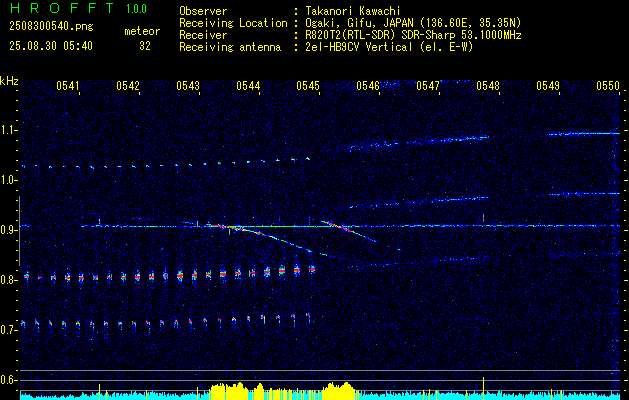The image size is (629, 400).
Task: Click frequency axis label 1.1
Action: (x=8, y=130)
